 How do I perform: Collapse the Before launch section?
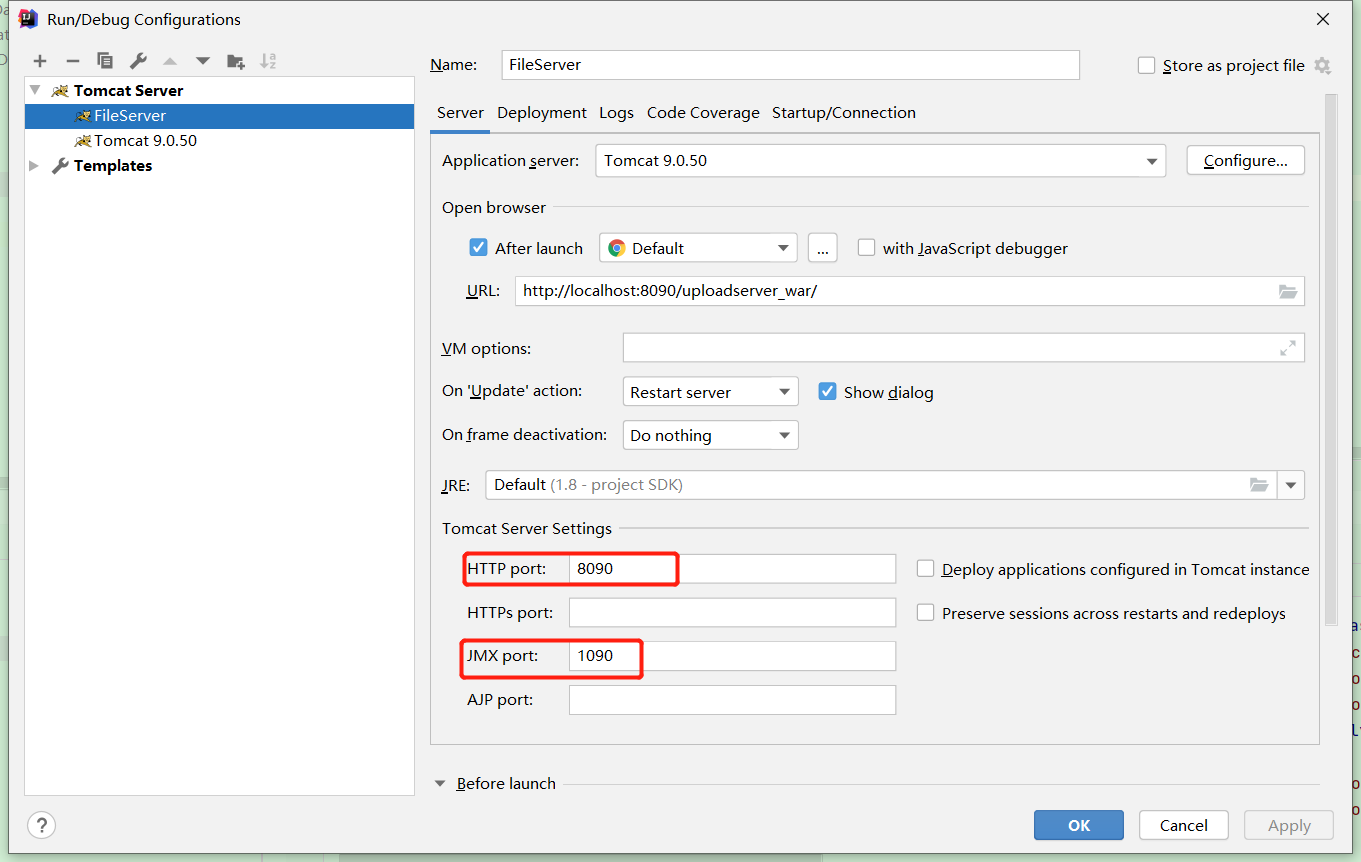[440, 784]
